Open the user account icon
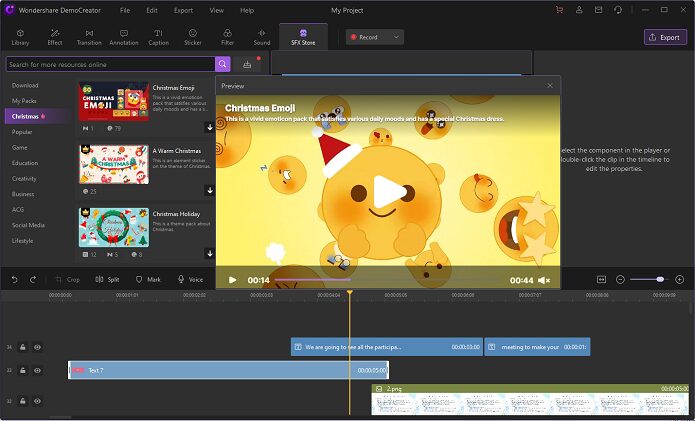The image size is (695, 421). coord(579,10)
